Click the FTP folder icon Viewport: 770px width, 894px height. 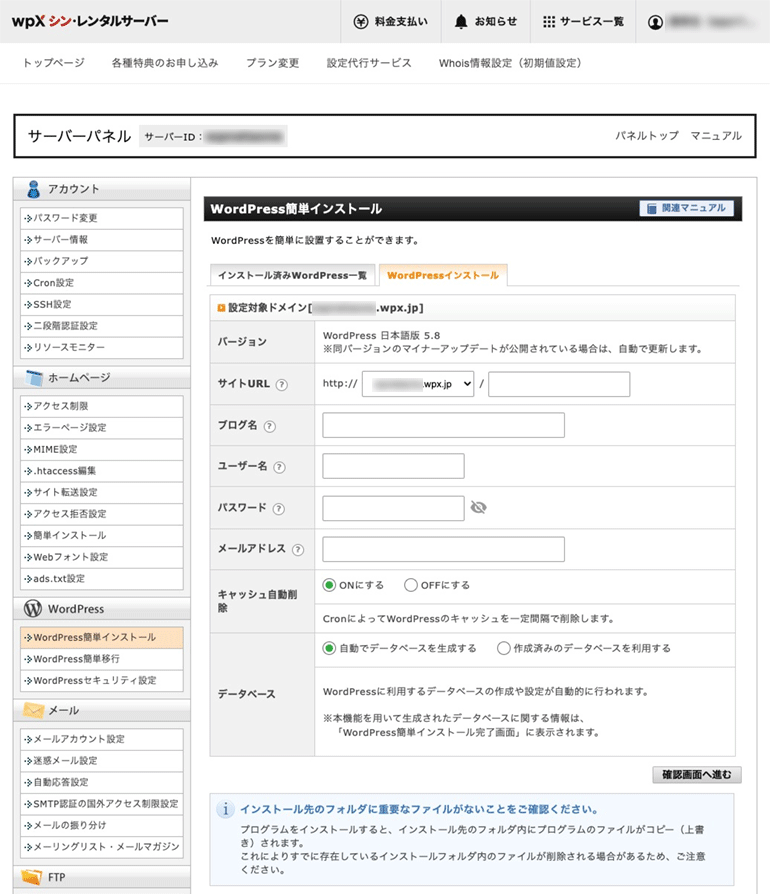(32, 877)
